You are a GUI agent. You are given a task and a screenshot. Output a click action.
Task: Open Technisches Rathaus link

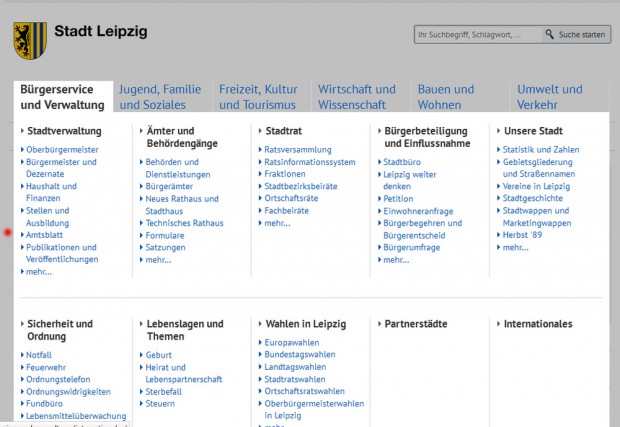point(184,223)
